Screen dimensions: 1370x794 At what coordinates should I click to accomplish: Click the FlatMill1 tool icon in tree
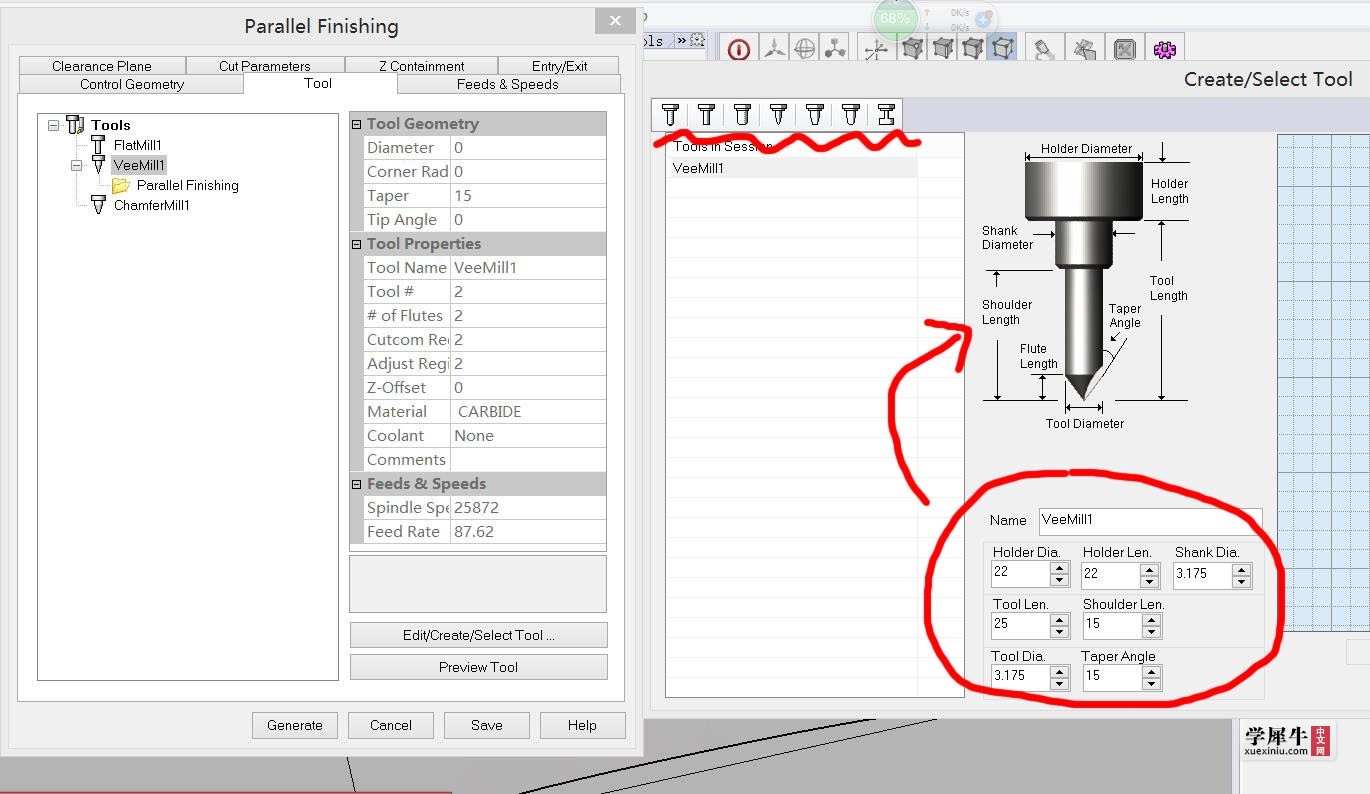(98, 145)
